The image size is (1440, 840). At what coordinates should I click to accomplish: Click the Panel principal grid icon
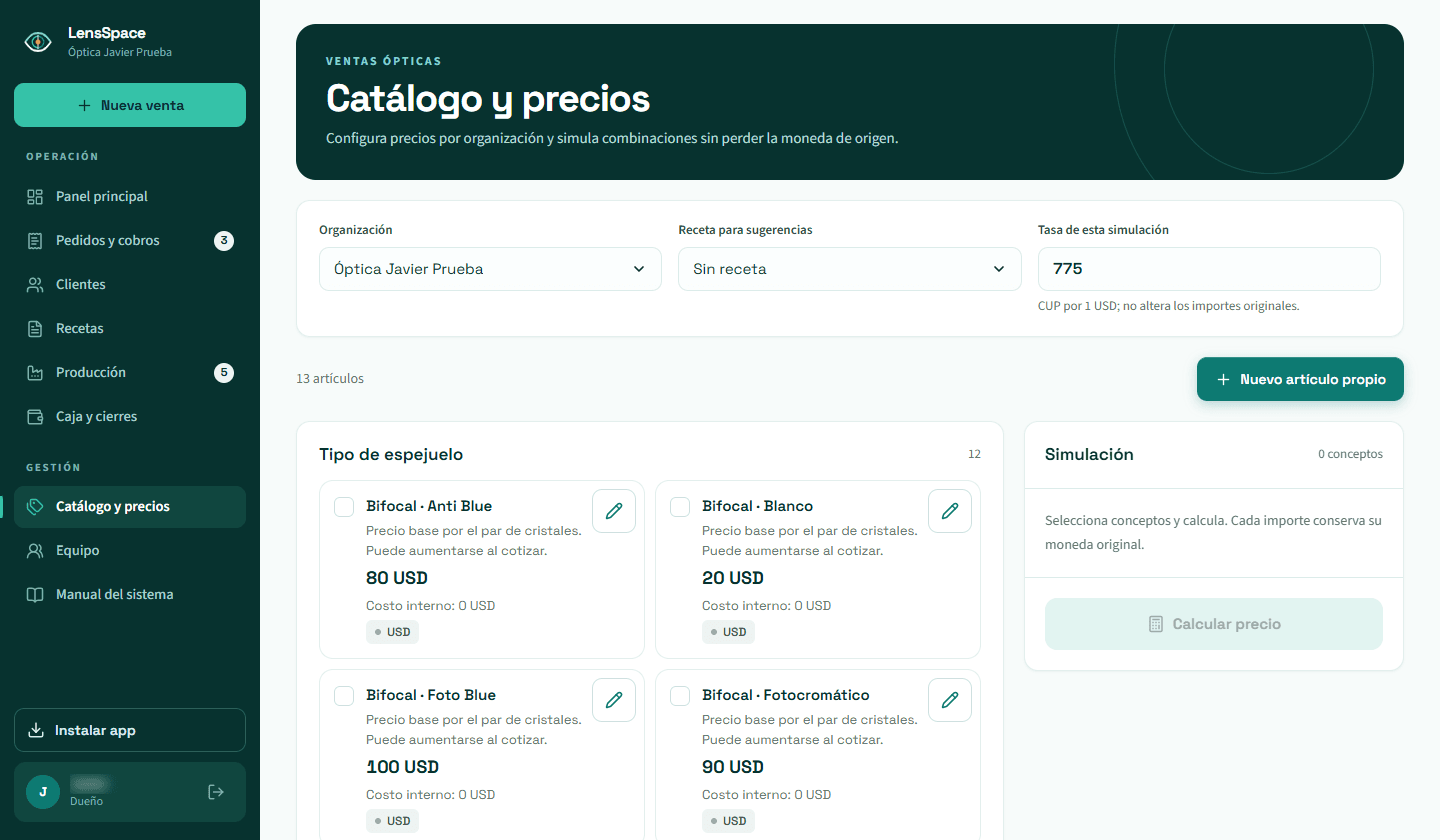pyautogui.click(x=35, y=197)
